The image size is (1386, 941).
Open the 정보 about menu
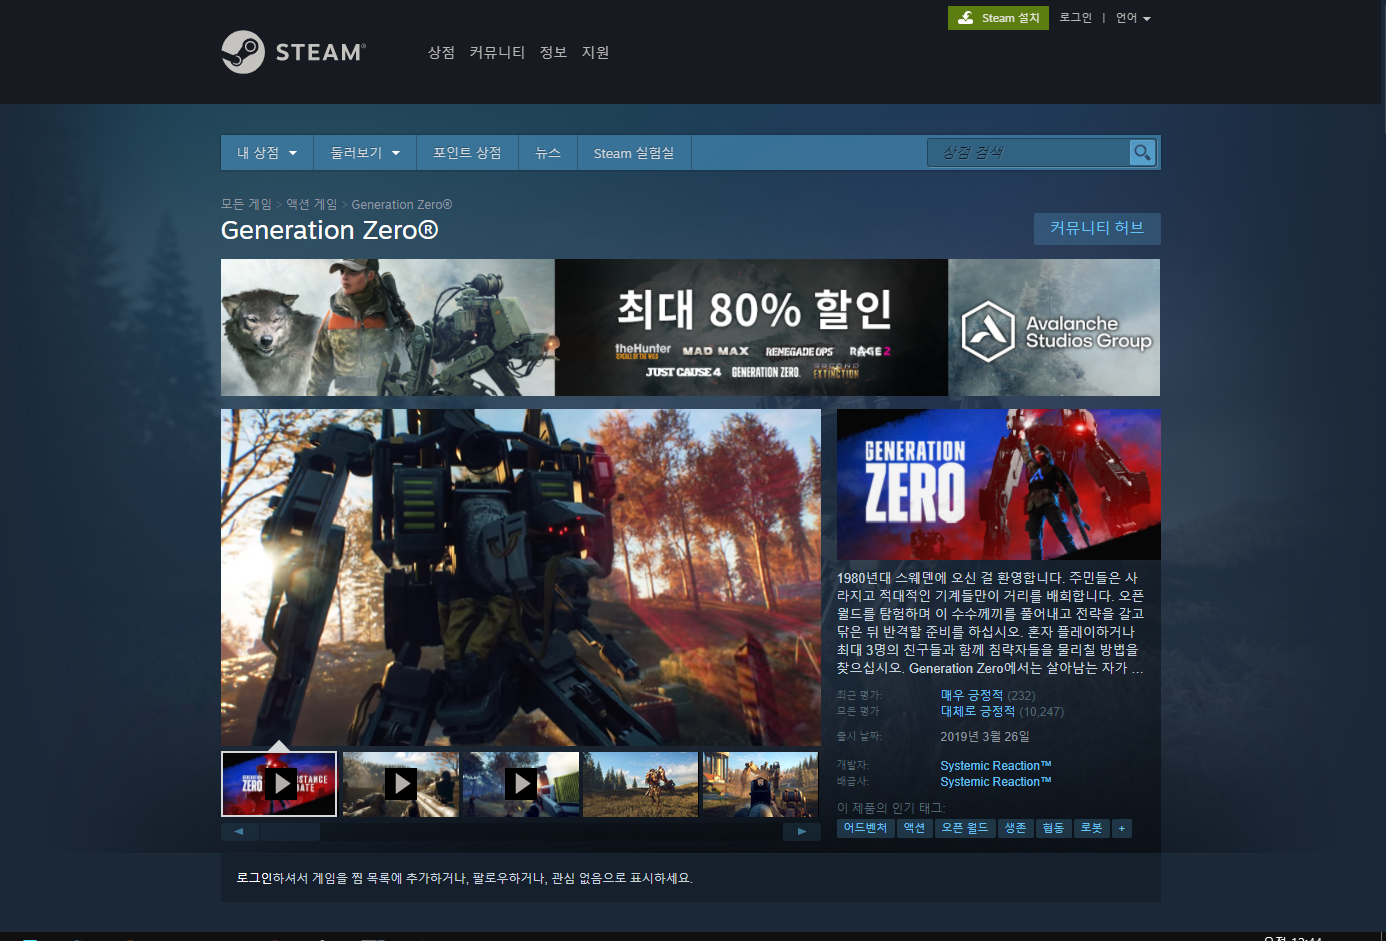click(553, 52)
